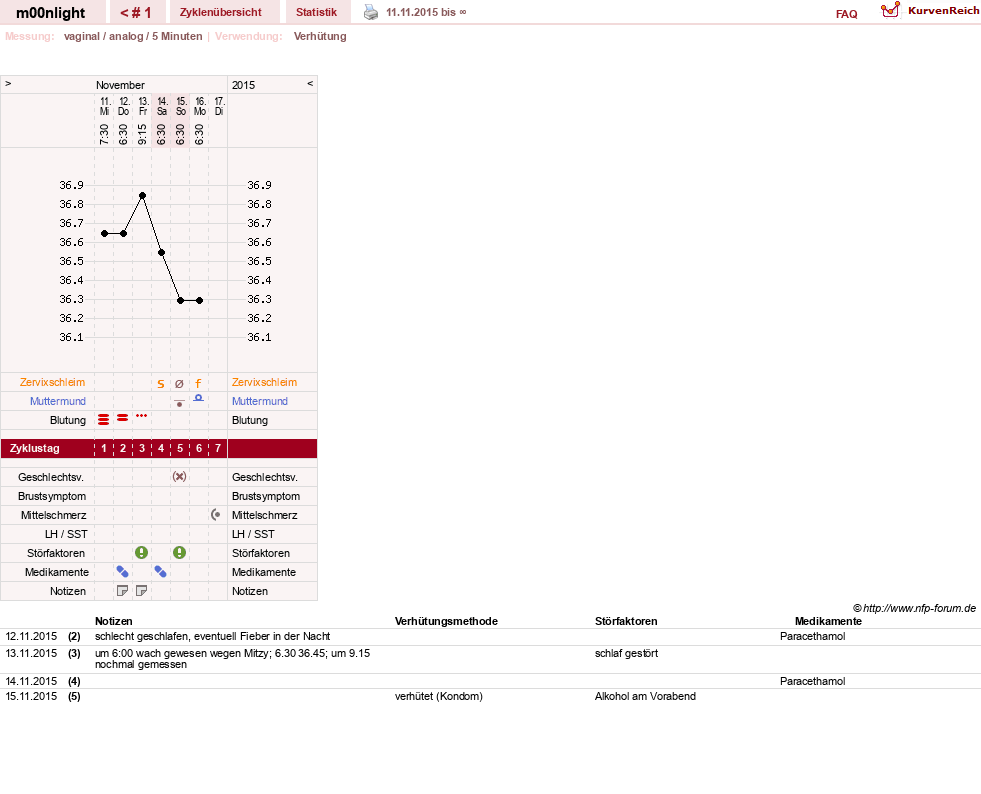Screen dimensions: 981x794
Task: Click the orange f cervical mucus symbol
Action: [x=198, y=384]
